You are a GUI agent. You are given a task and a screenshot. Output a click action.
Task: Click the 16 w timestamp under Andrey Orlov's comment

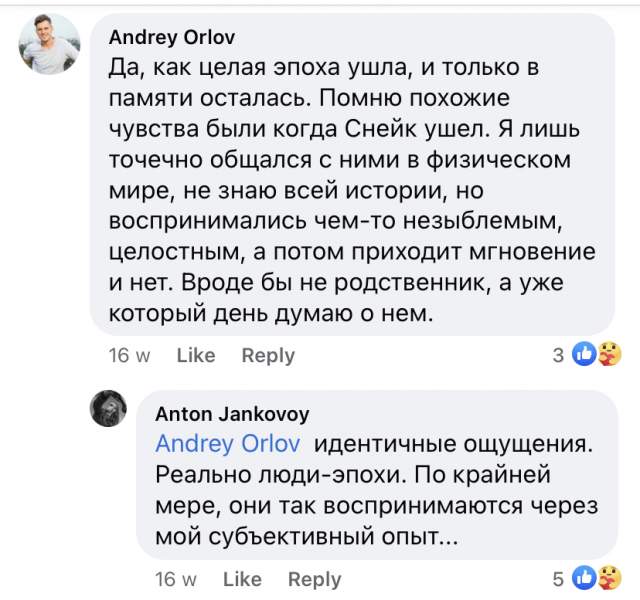point(129,355)
